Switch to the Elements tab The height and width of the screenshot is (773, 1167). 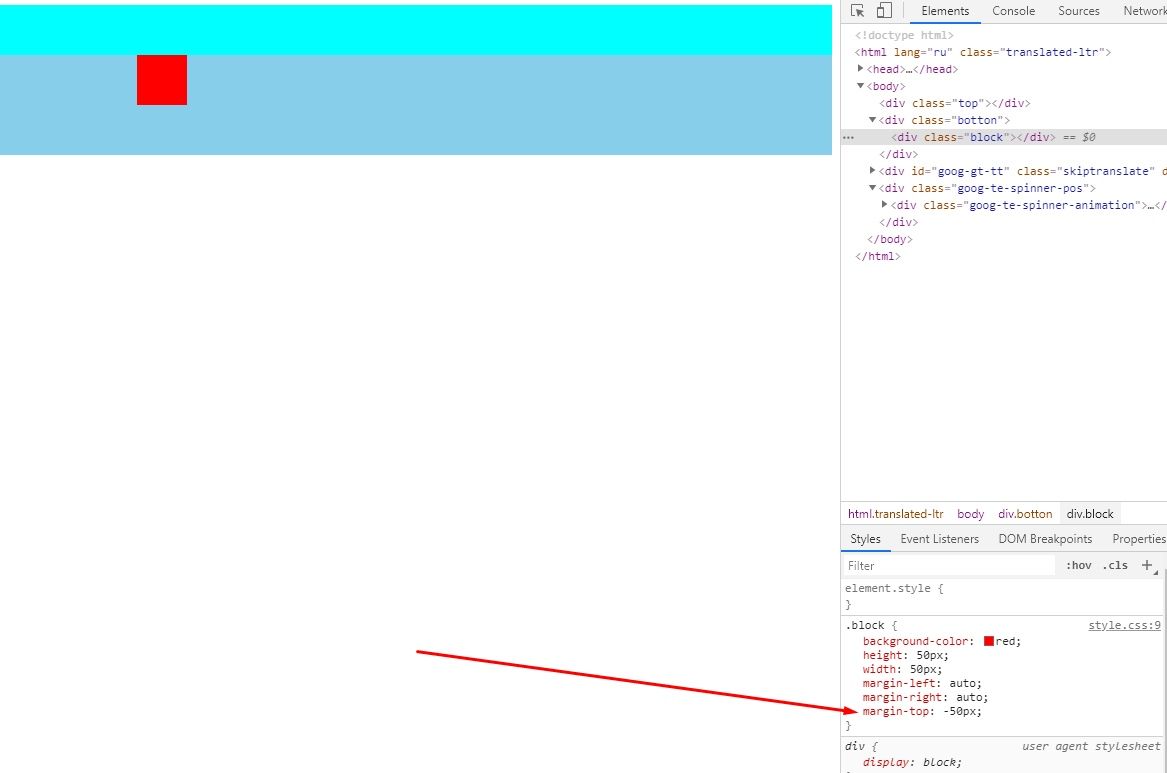(945, 11)
